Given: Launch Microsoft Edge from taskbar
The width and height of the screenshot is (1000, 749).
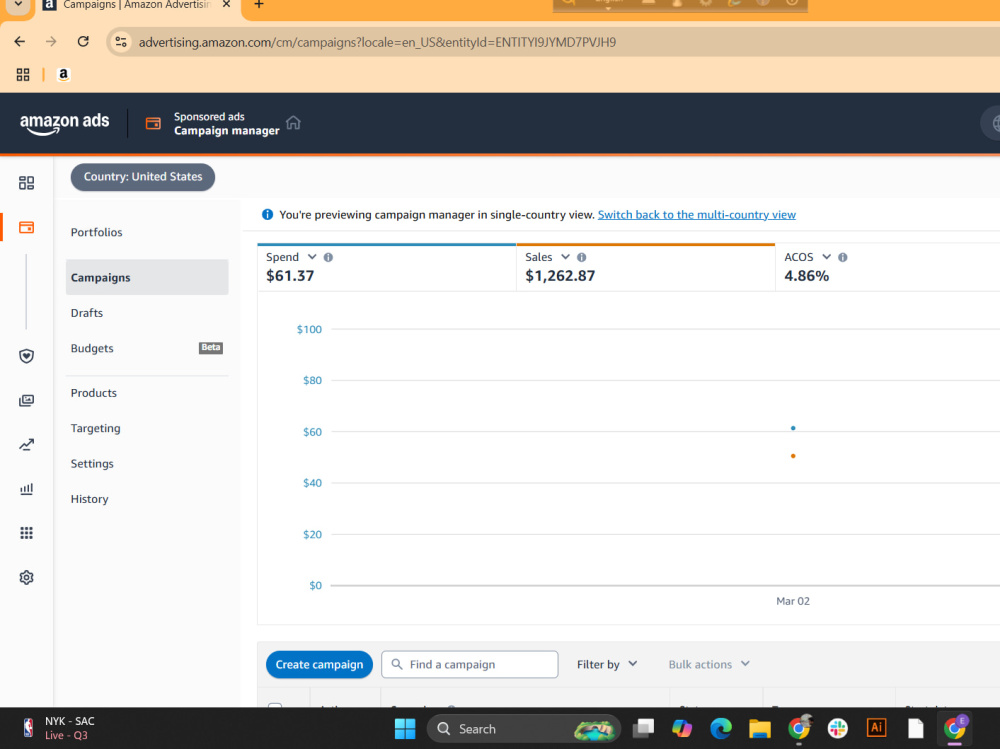Looking at the screenshot, I should pyautogui.click(x=721, y=728).
